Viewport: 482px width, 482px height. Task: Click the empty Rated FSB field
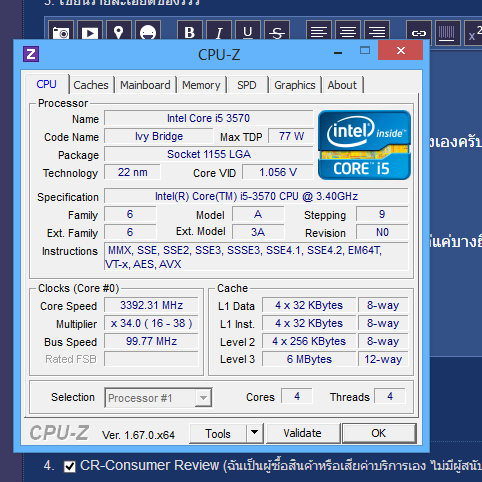point(151,359)
